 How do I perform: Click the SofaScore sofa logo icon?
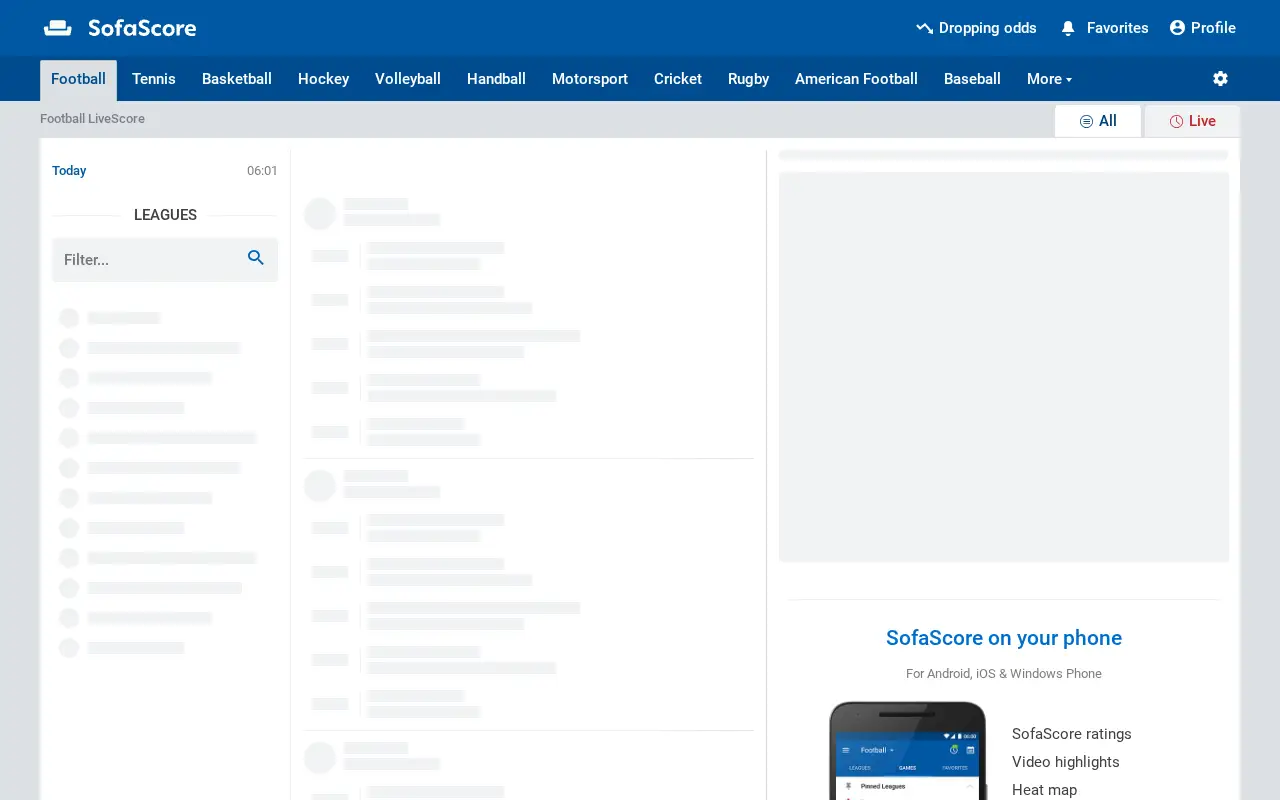tap(58, 28)
